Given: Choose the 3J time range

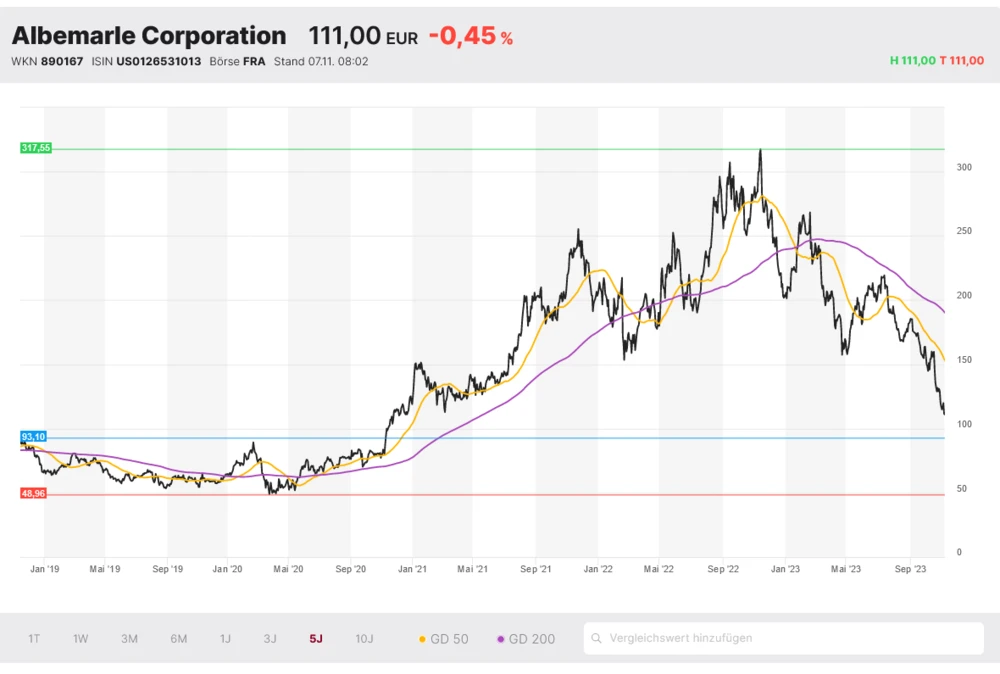Looking at the screenshot, I should point(270,639).
